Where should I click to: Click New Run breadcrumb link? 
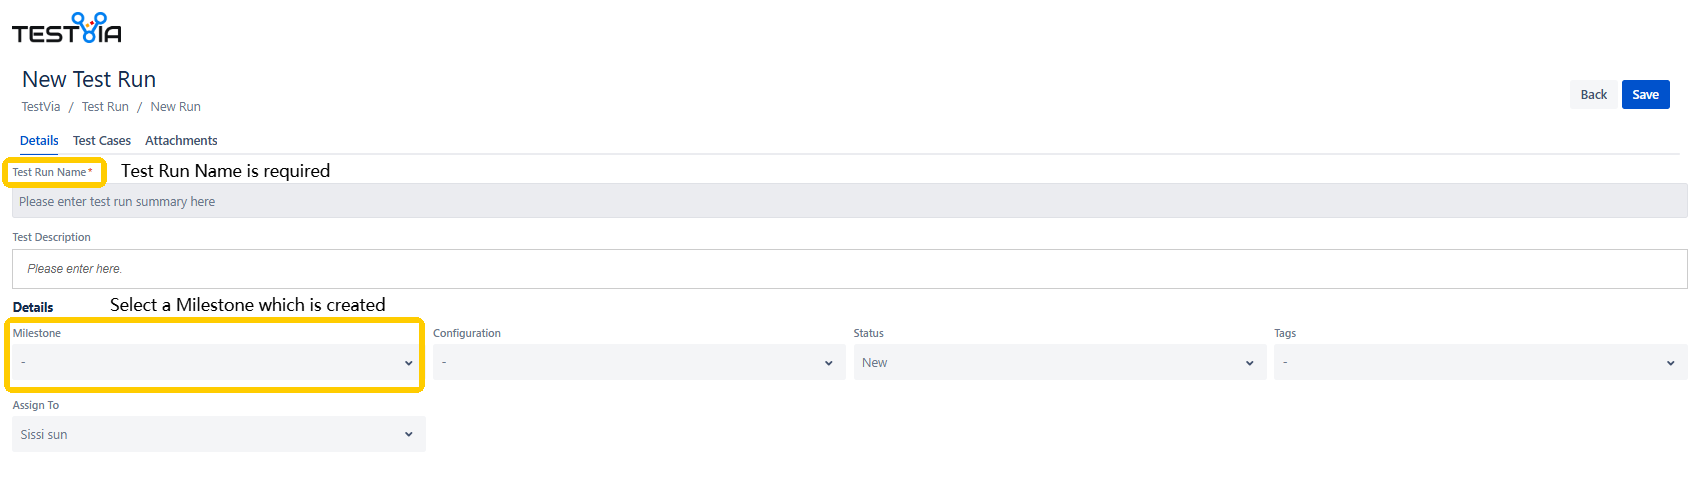(x=175, y=107)
